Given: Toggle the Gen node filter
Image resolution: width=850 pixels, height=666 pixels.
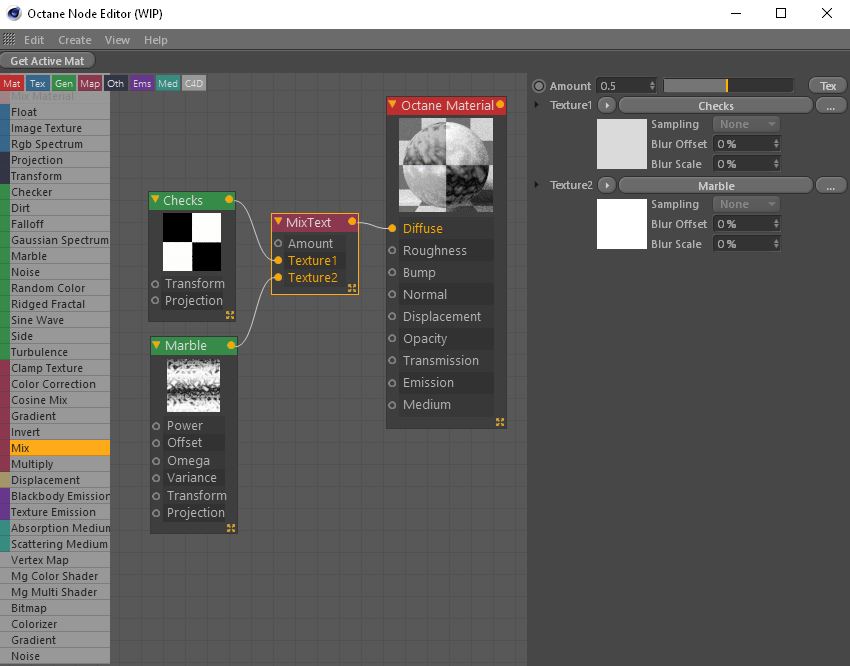Looking at the screenshot, I should [x=64, y=83].
